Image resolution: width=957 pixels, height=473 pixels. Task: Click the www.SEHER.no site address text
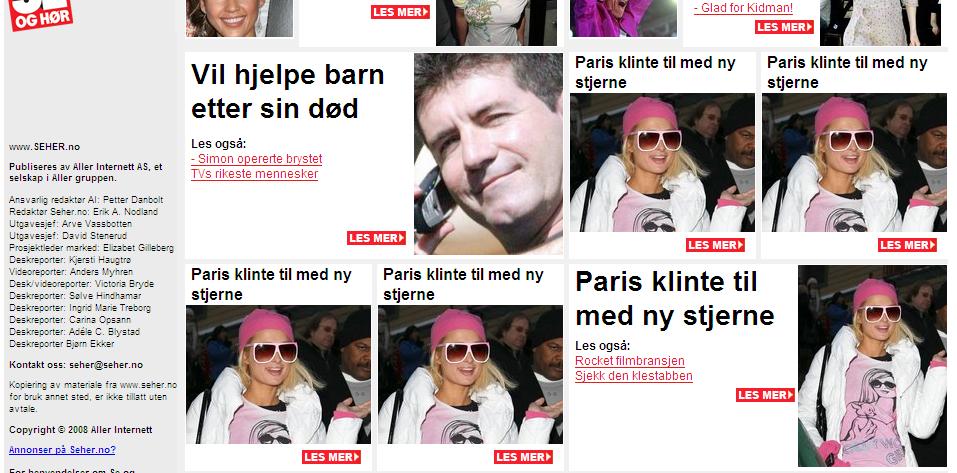click(44, 147)
